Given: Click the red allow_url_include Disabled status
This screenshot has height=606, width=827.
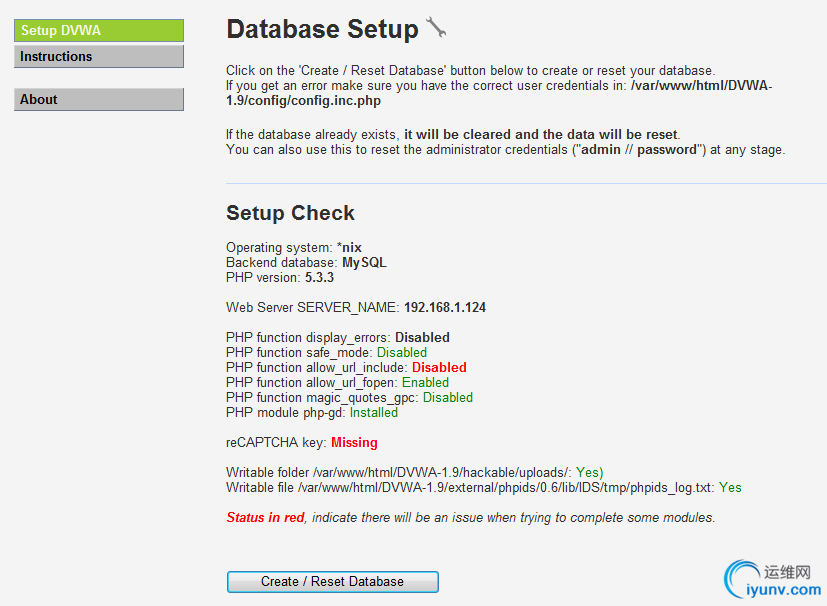Looking at the screenshot, I should [439, 367].
